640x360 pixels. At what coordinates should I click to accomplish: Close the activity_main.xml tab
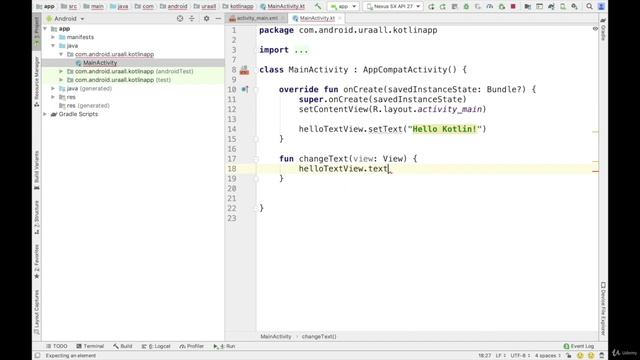tap(282, 18)
